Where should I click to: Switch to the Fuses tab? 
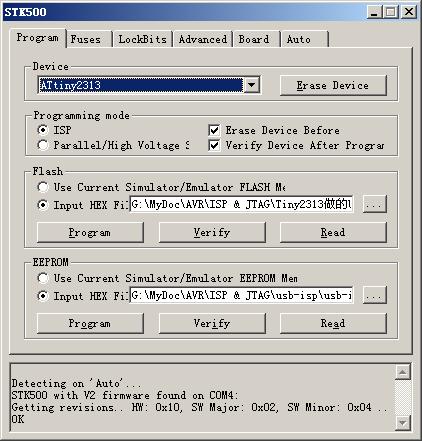(86, 39)
